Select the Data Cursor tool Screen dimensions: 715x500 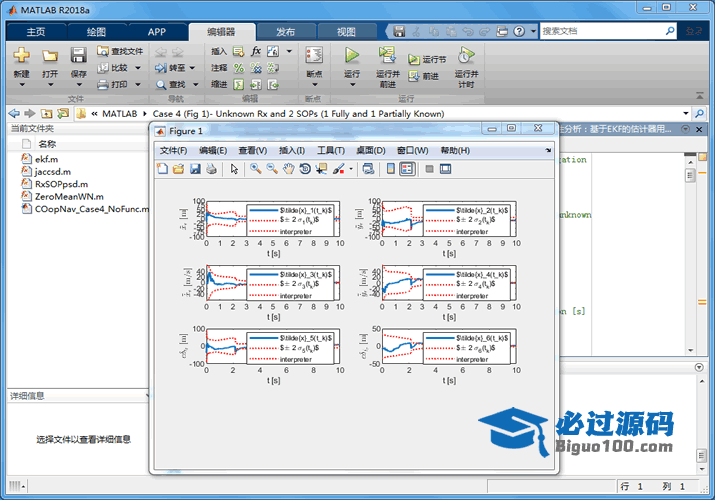321,169
